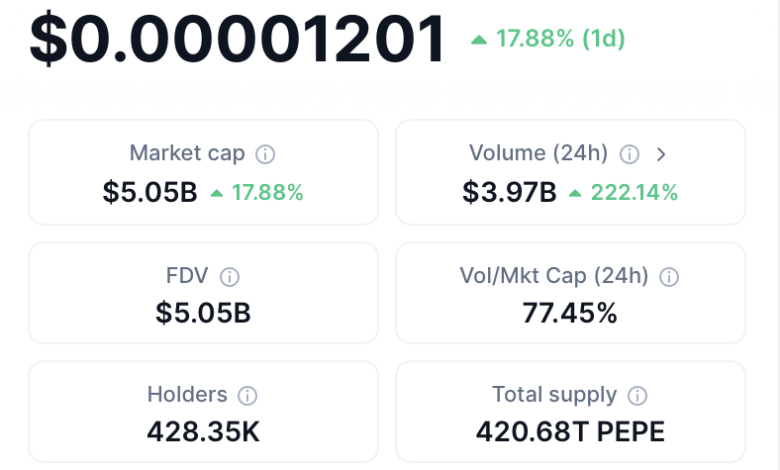Click the Holders info icon

coord(247,396)
